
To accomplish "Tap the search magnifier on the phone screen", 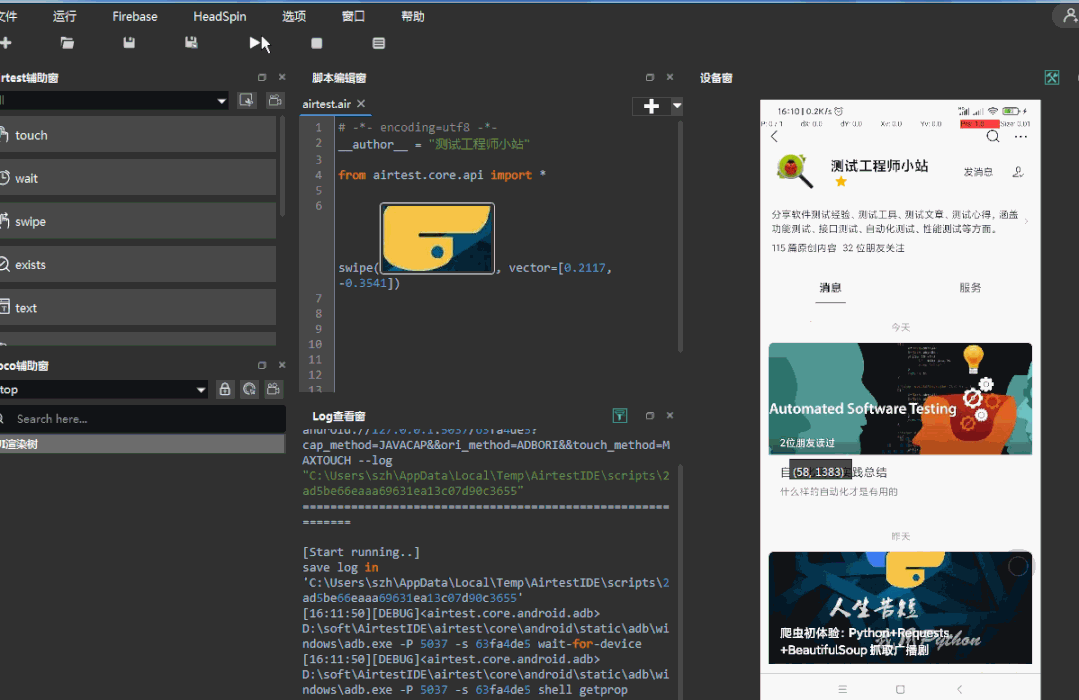I will coord(992,136).
